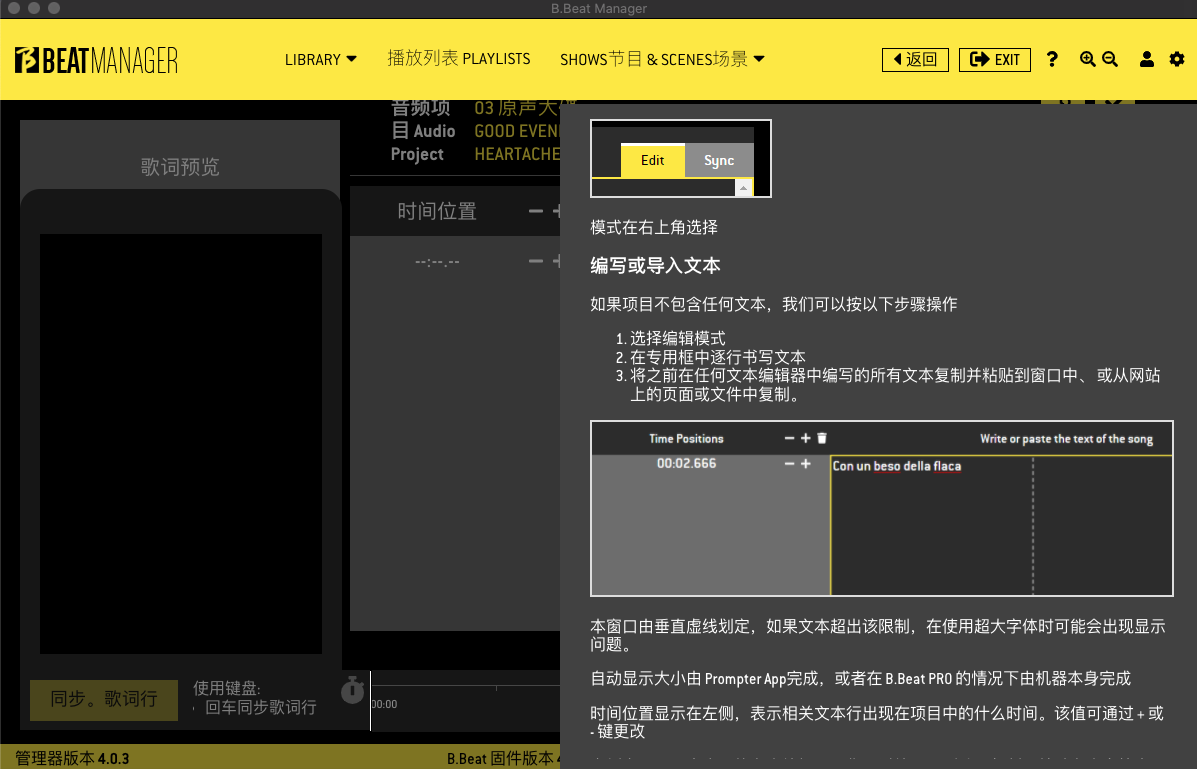Click the --:--.-- time position value
This screenshot has height=769, width=1197.
click(x=437, y=262)
